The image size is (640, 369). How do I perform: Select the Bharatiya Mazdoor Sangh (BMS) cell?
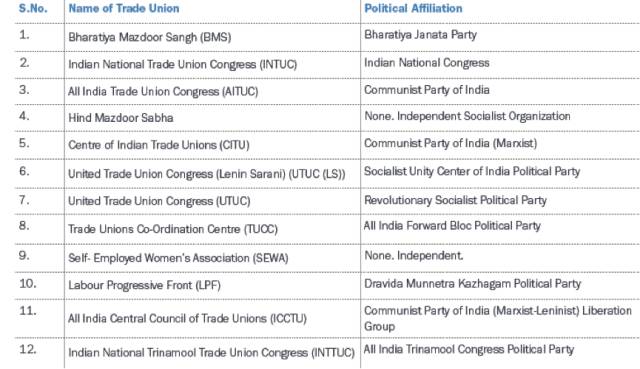click(150, 37)
